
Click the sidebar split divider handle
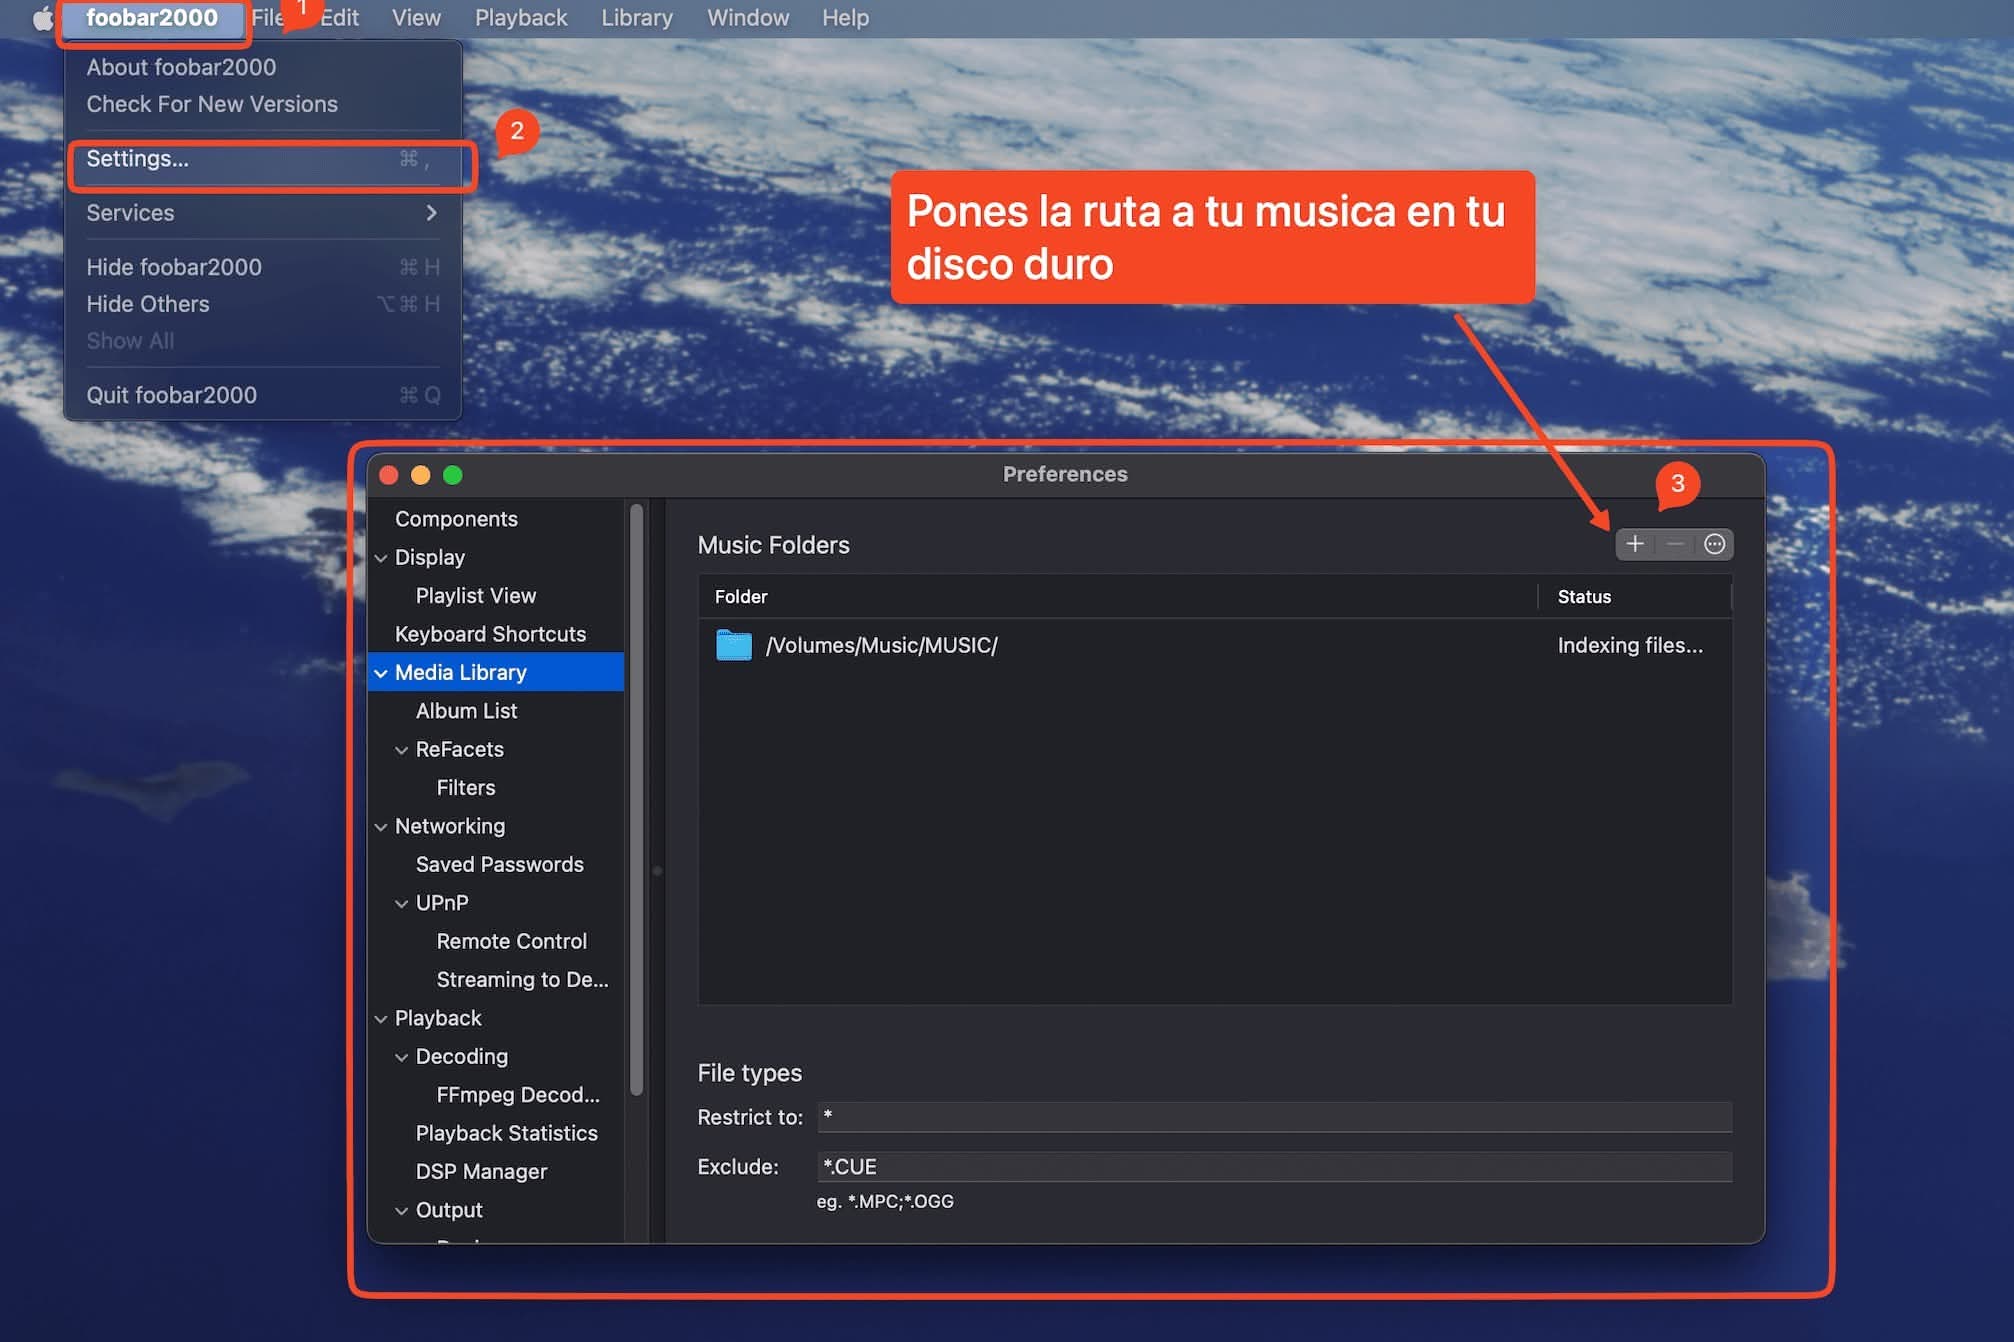point(657,871)
